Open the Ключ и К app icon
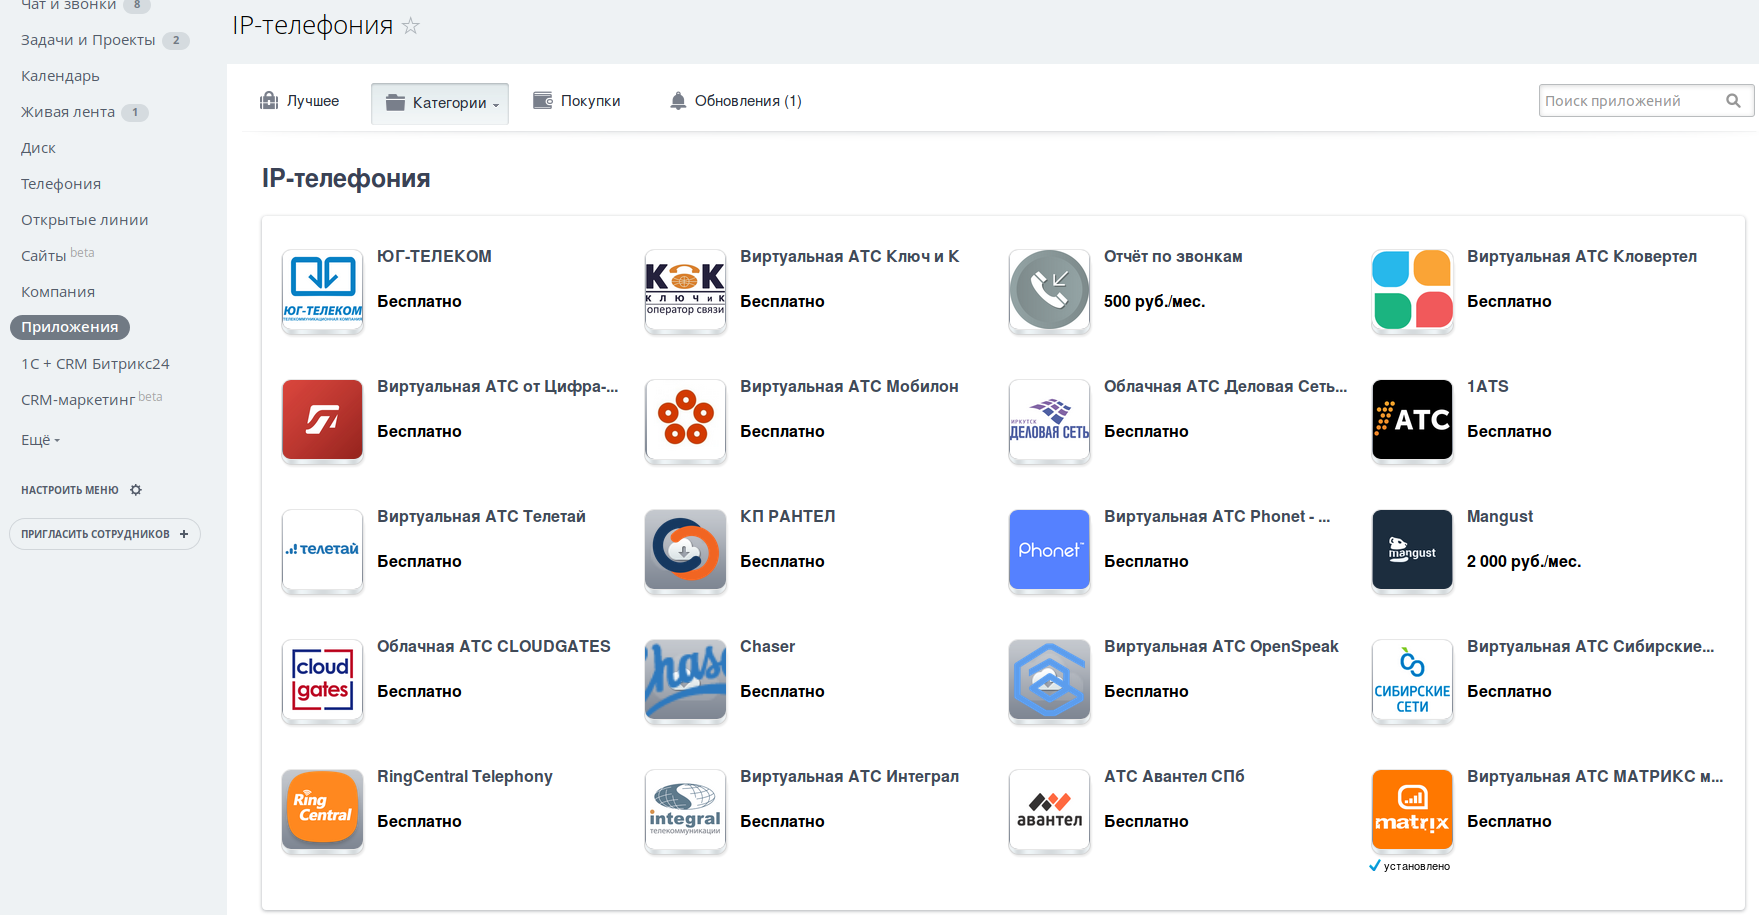This screenshot has width=1759, height=915. tap(685, 290)
